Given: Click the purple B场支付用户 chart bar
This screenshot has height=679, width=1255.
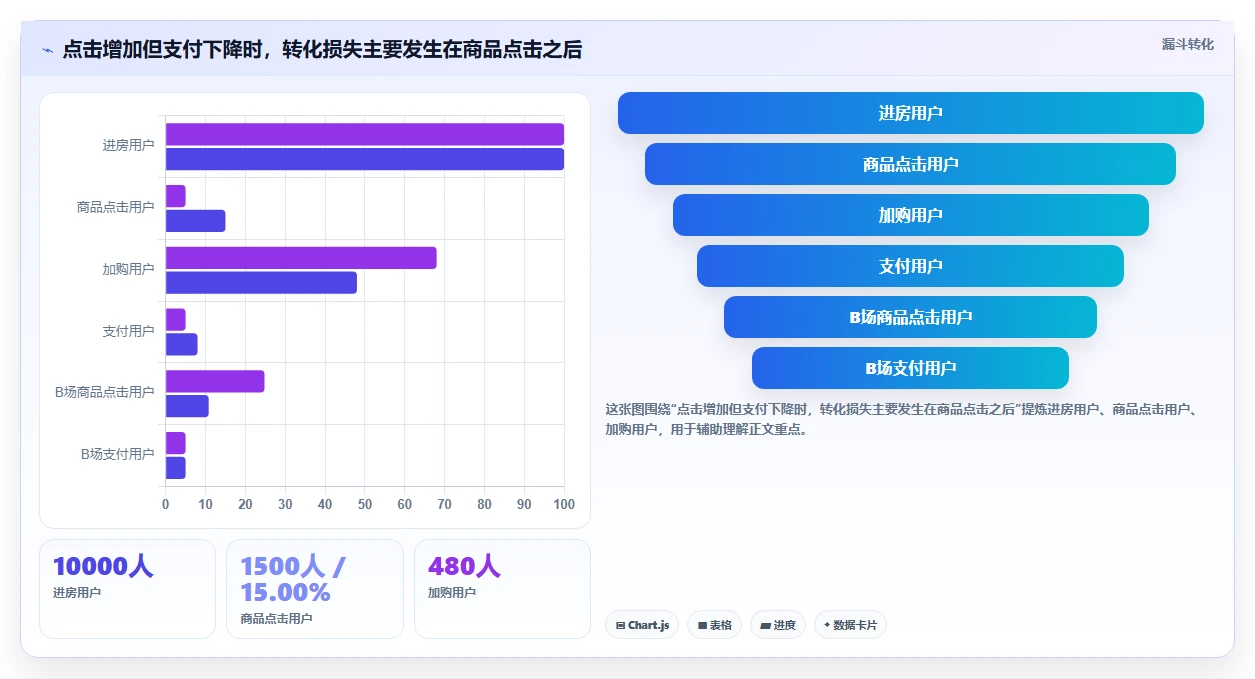Looking at the screenshot, I should pos(175,443).
